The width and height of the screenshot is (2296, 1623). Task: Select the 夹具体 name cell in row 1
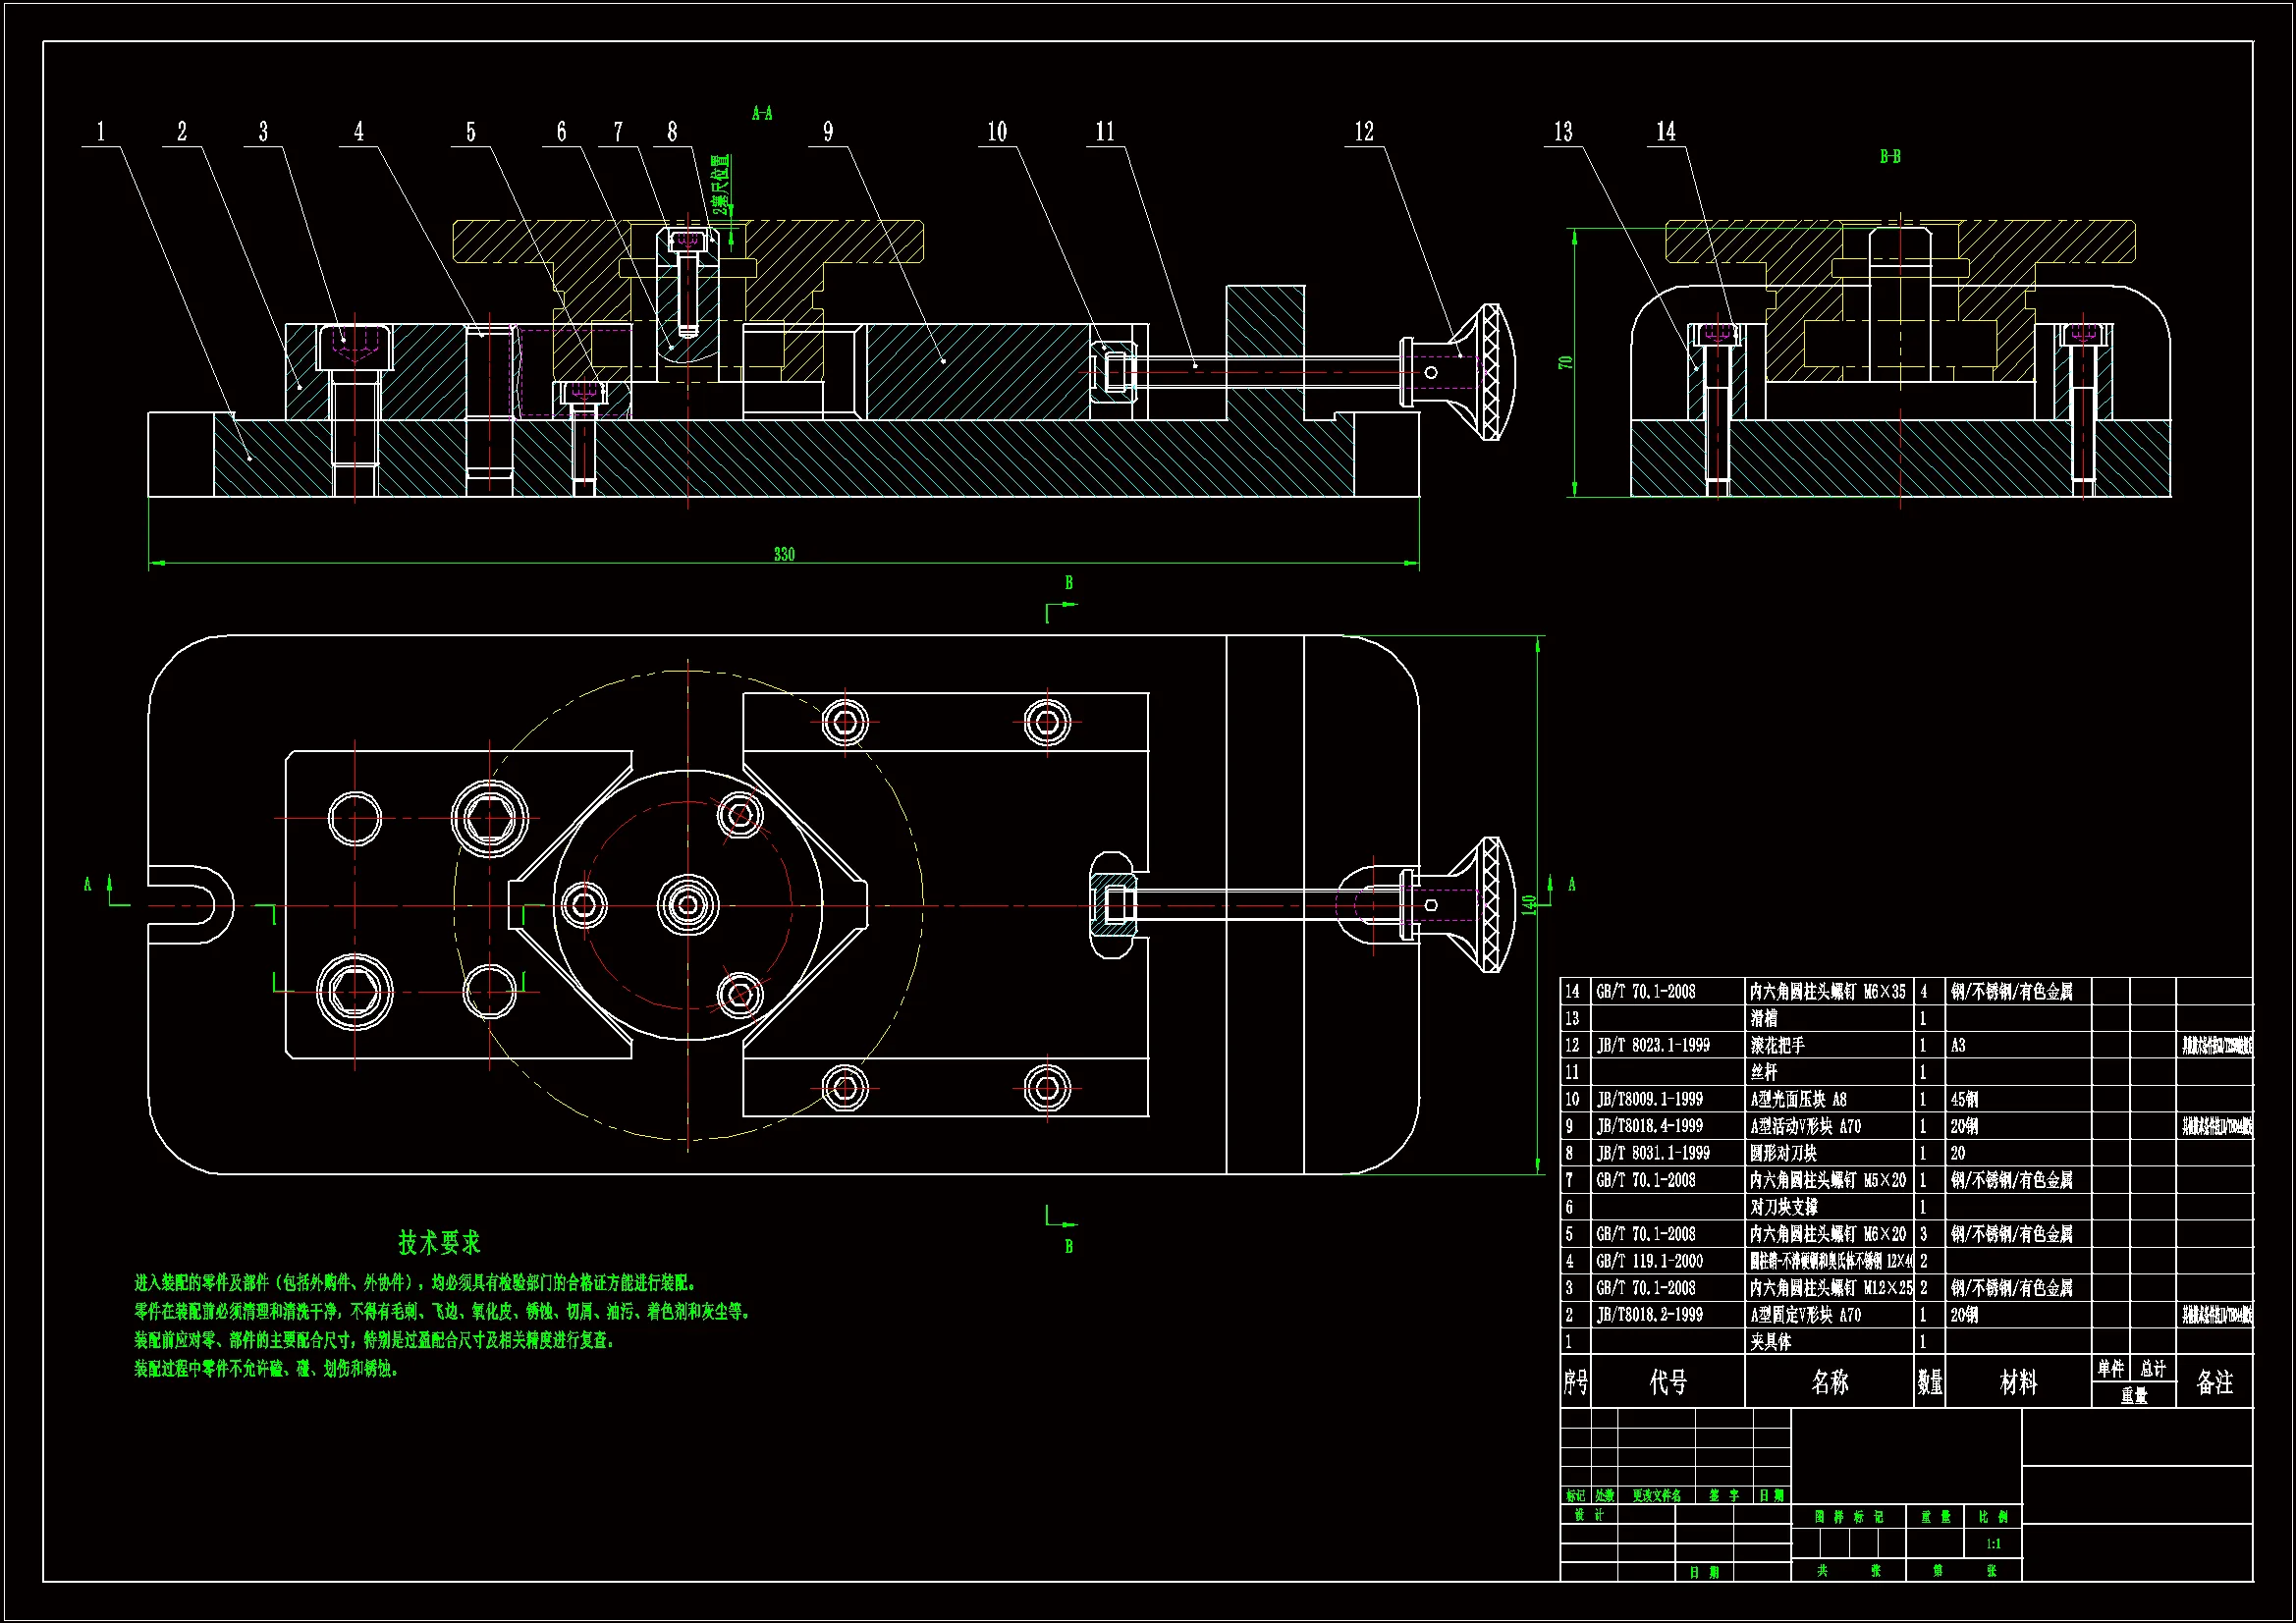click(x=1771, y=1342)
